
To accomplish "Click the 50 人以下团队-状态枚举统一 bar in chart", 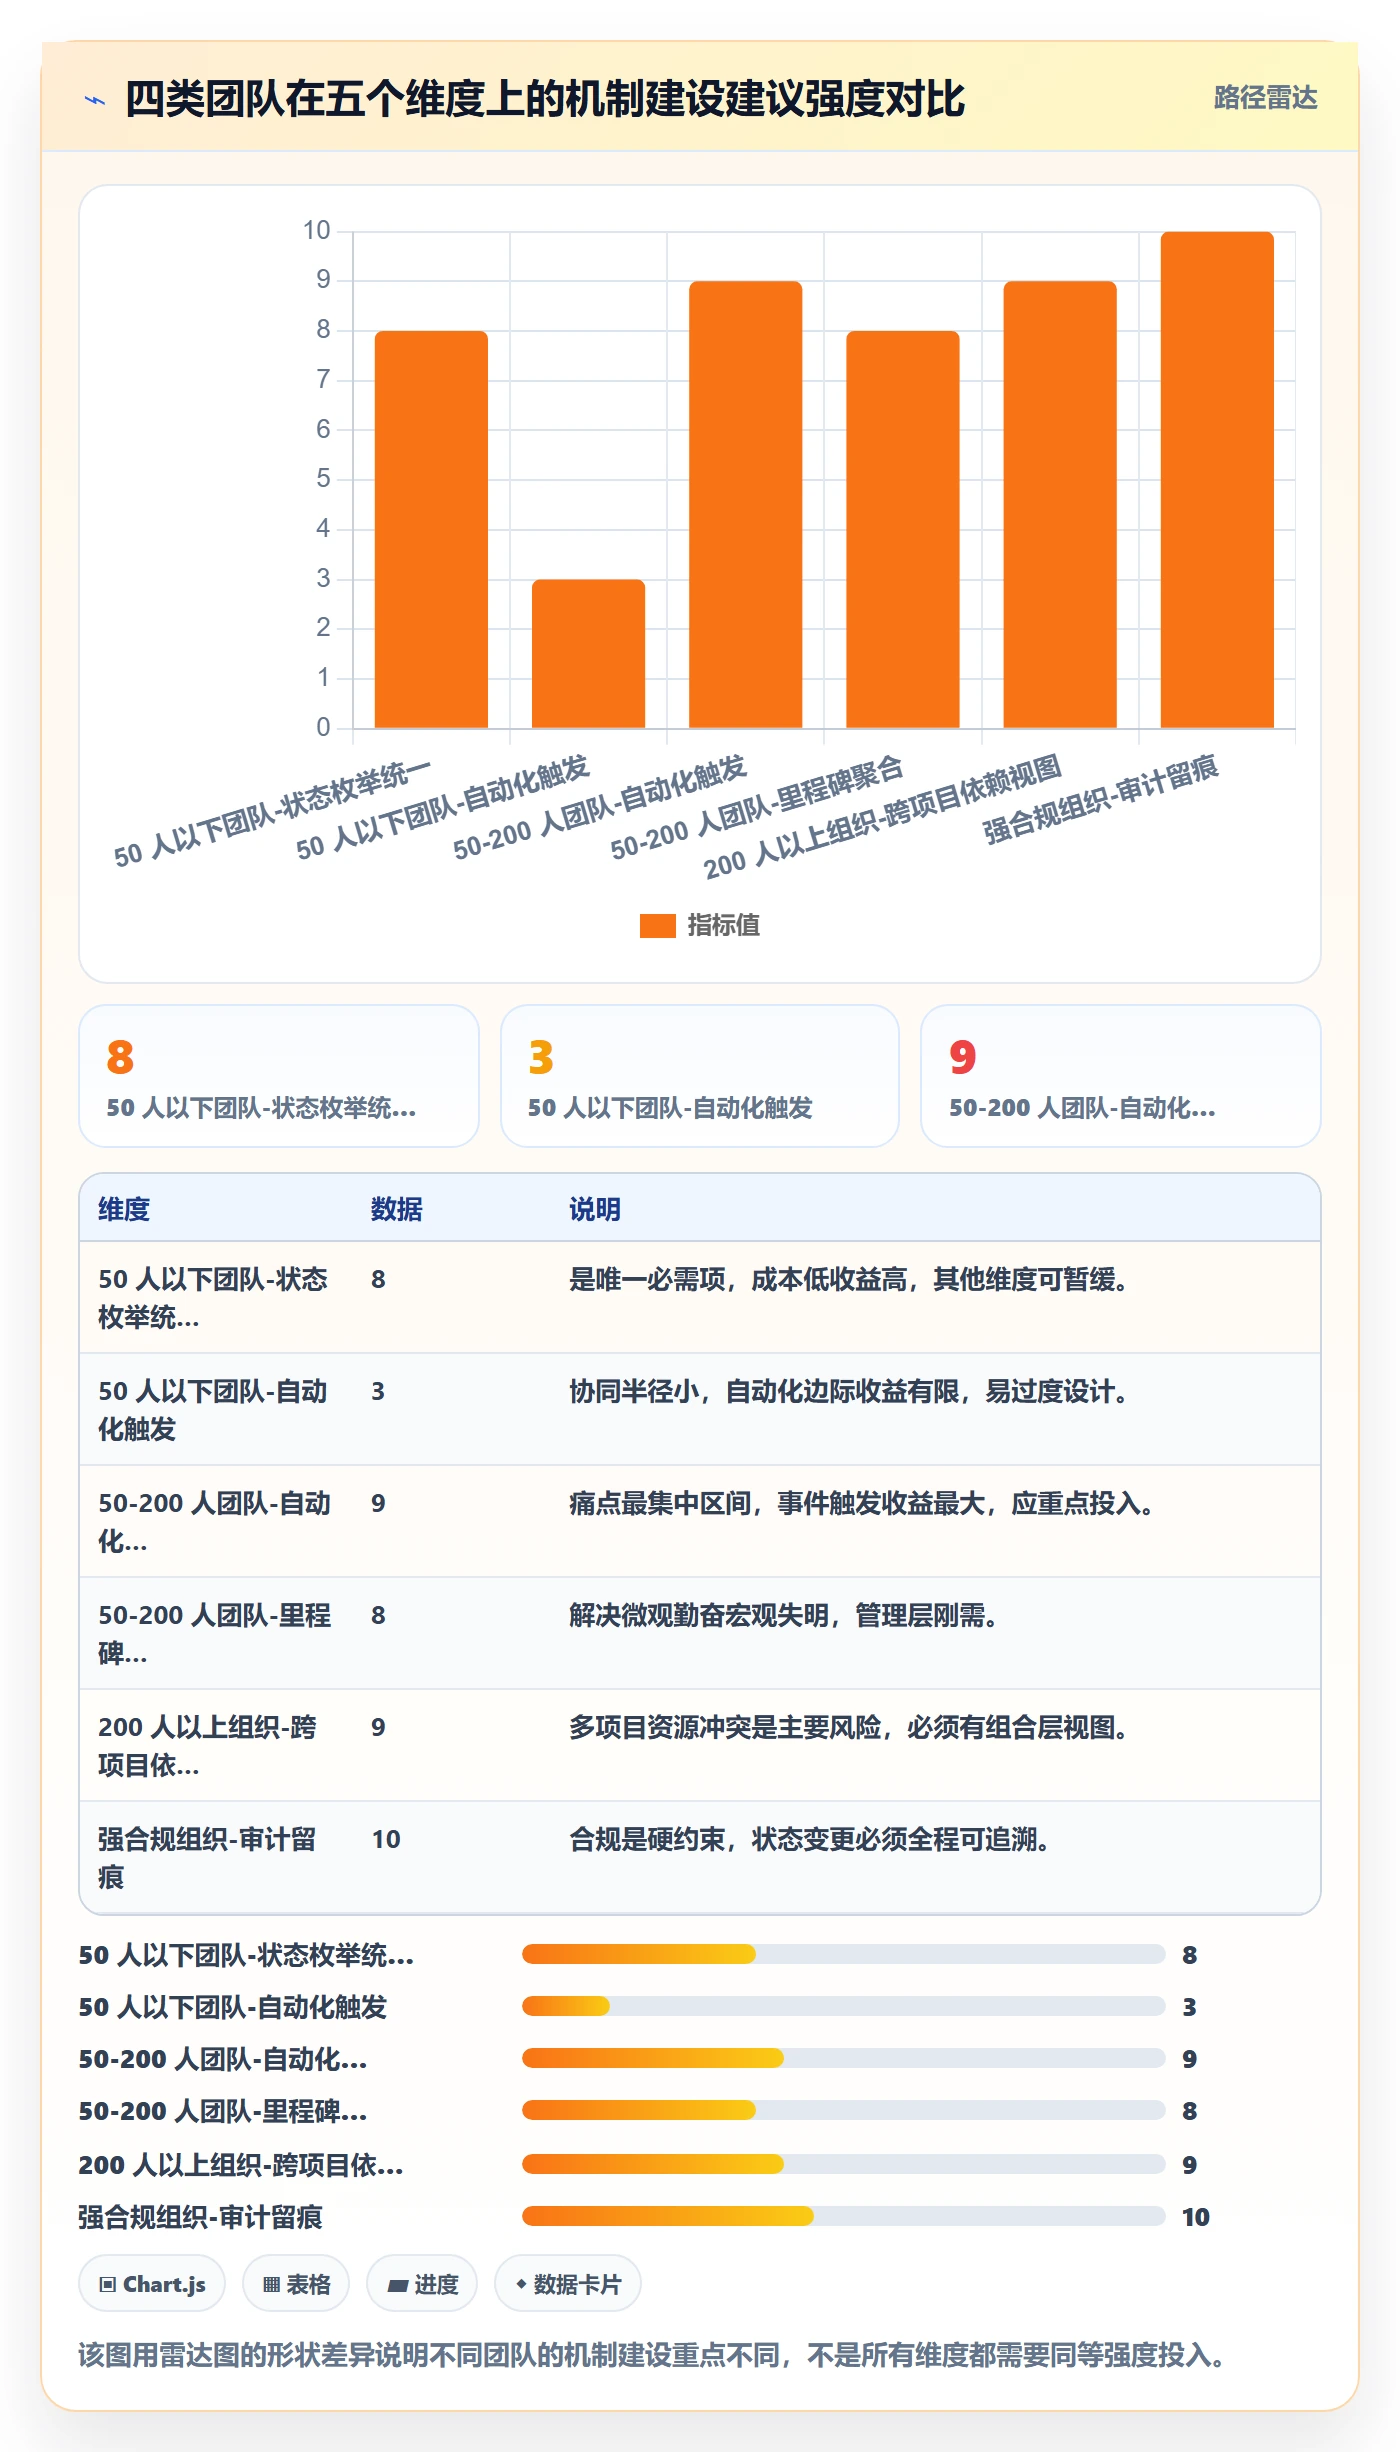I will point(431,529).
